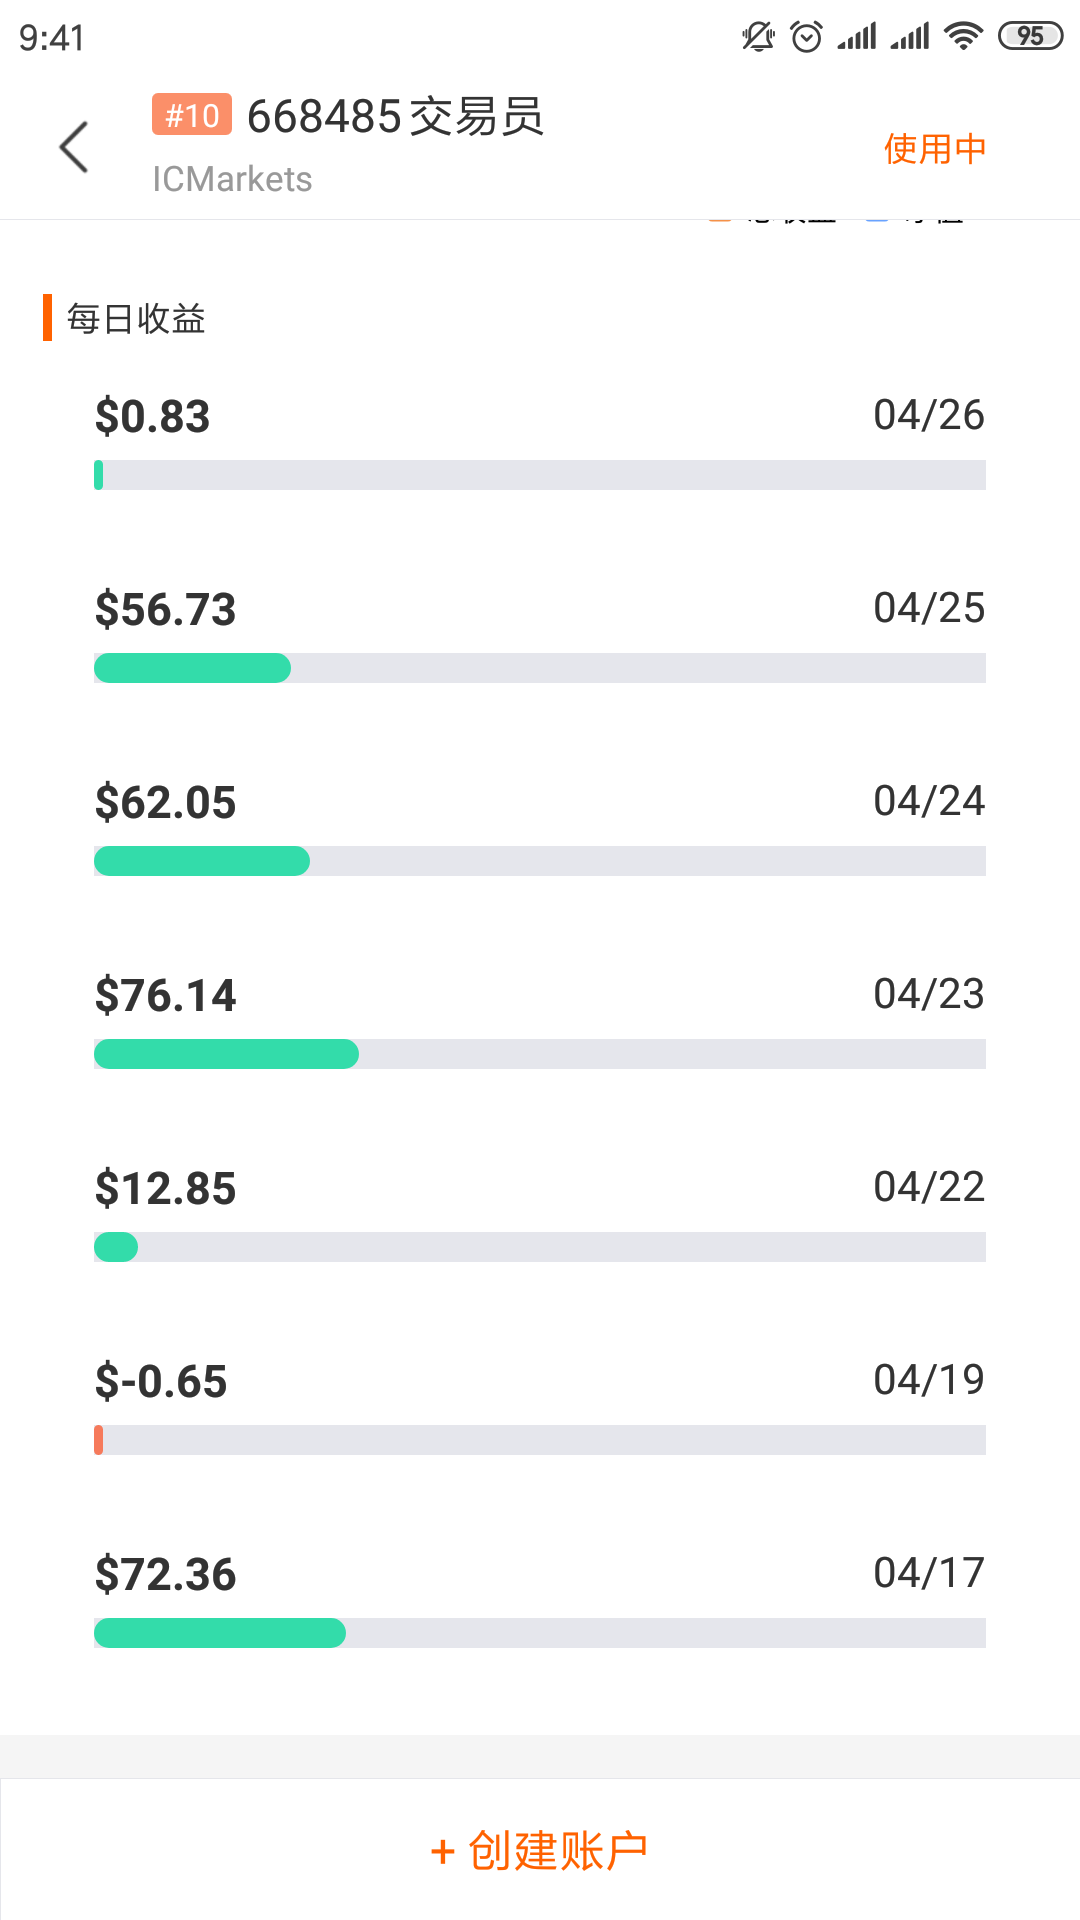
Task: Select the 04/23 profit bar
Action: [540, 1054]
